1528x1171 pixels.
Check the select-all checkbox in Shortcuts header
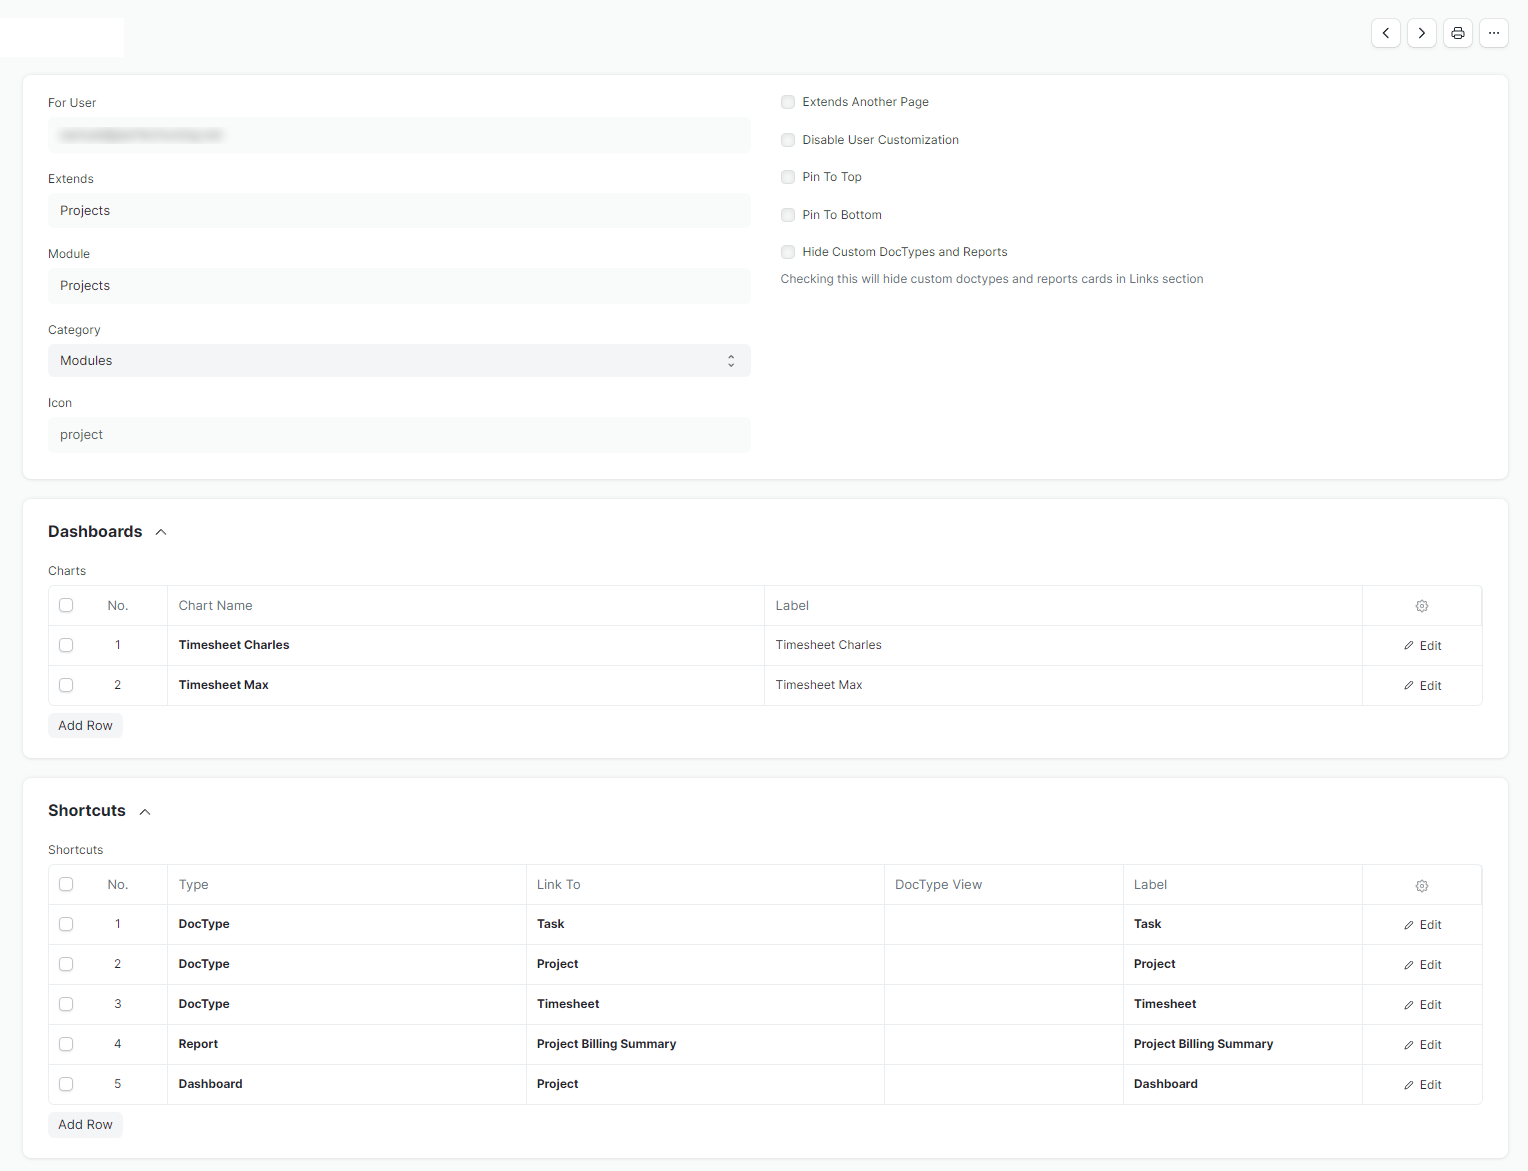[x=66, y=884]
